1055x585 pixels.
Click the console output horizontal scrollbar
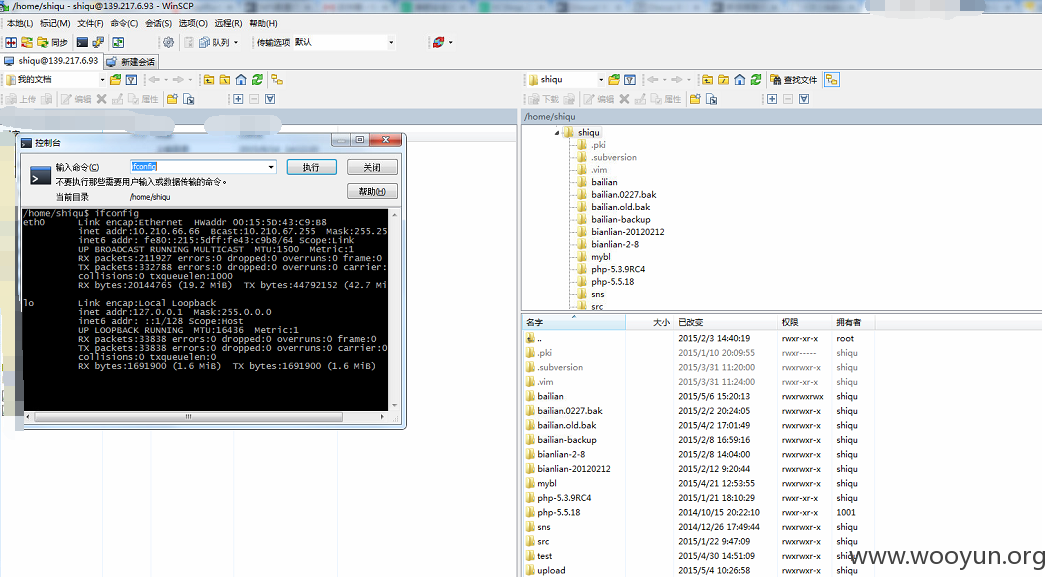click(x=188, y=417)
